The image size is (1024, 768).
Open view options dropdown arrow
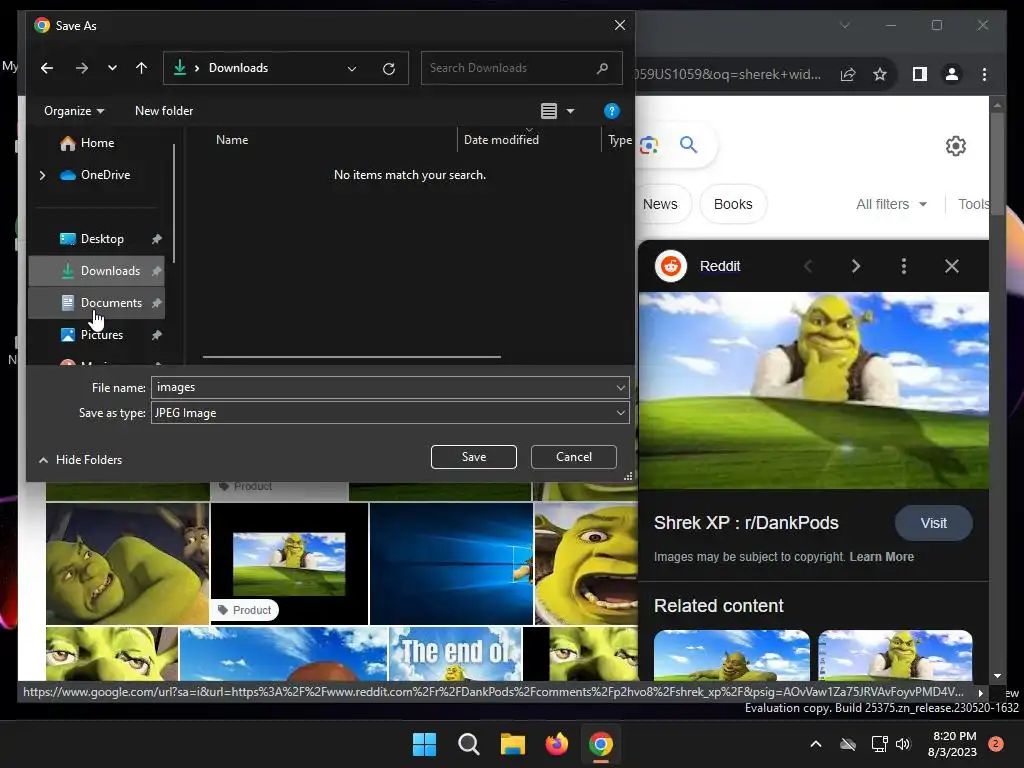[x=570, y=111]
